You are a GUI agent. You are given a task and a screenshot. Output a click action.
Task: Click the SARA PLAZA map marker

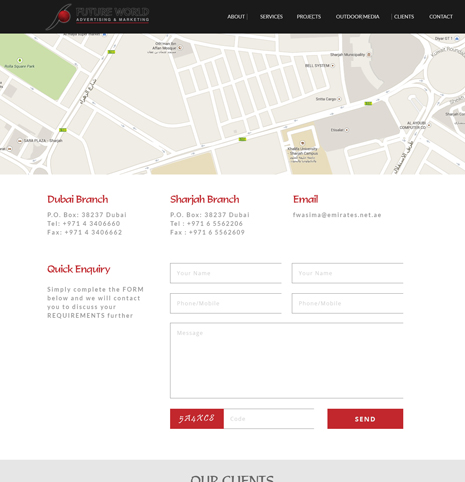pos(20,141)
